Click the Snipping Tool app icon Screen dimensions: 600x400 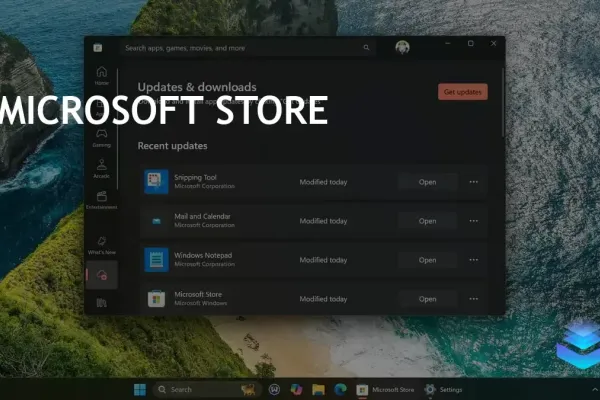point(156,181)
